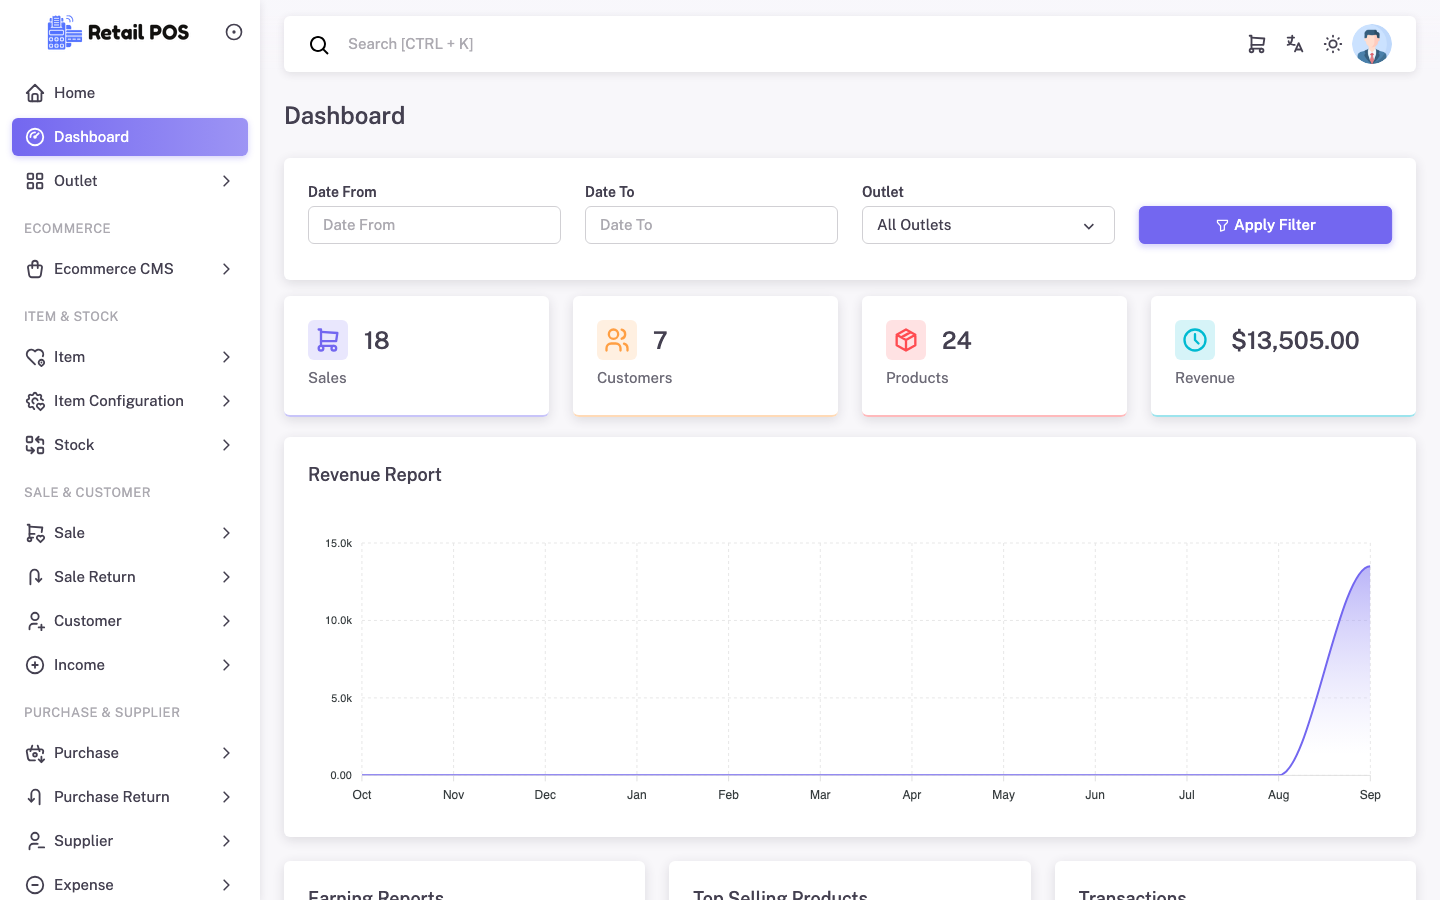Click the Sales cart icon card
This screenshot has width=1440, height=900.
pos(328,340)
